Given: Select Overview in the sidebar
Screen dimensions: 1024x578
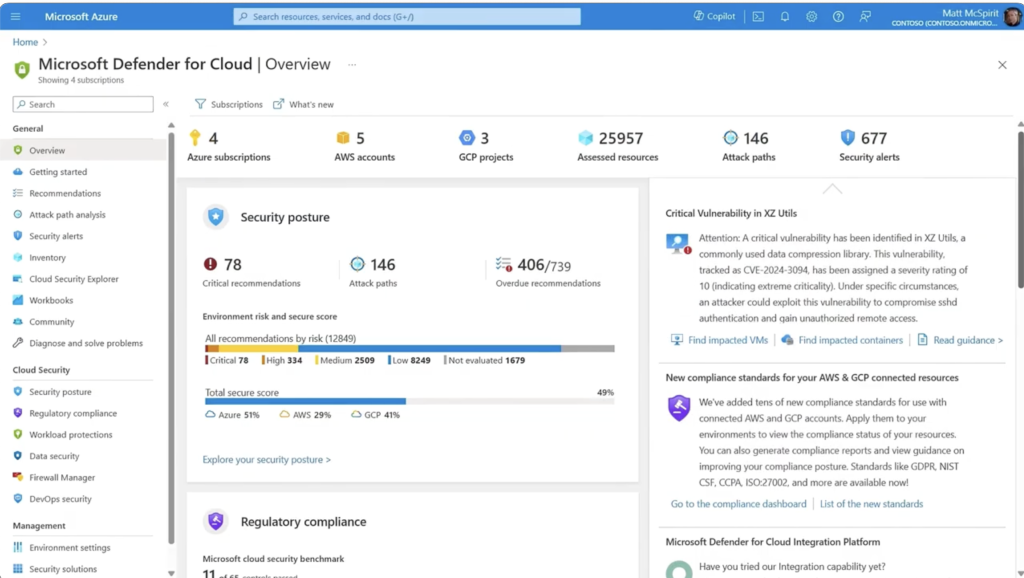Looking at the screenshot, I should point(83,150).
